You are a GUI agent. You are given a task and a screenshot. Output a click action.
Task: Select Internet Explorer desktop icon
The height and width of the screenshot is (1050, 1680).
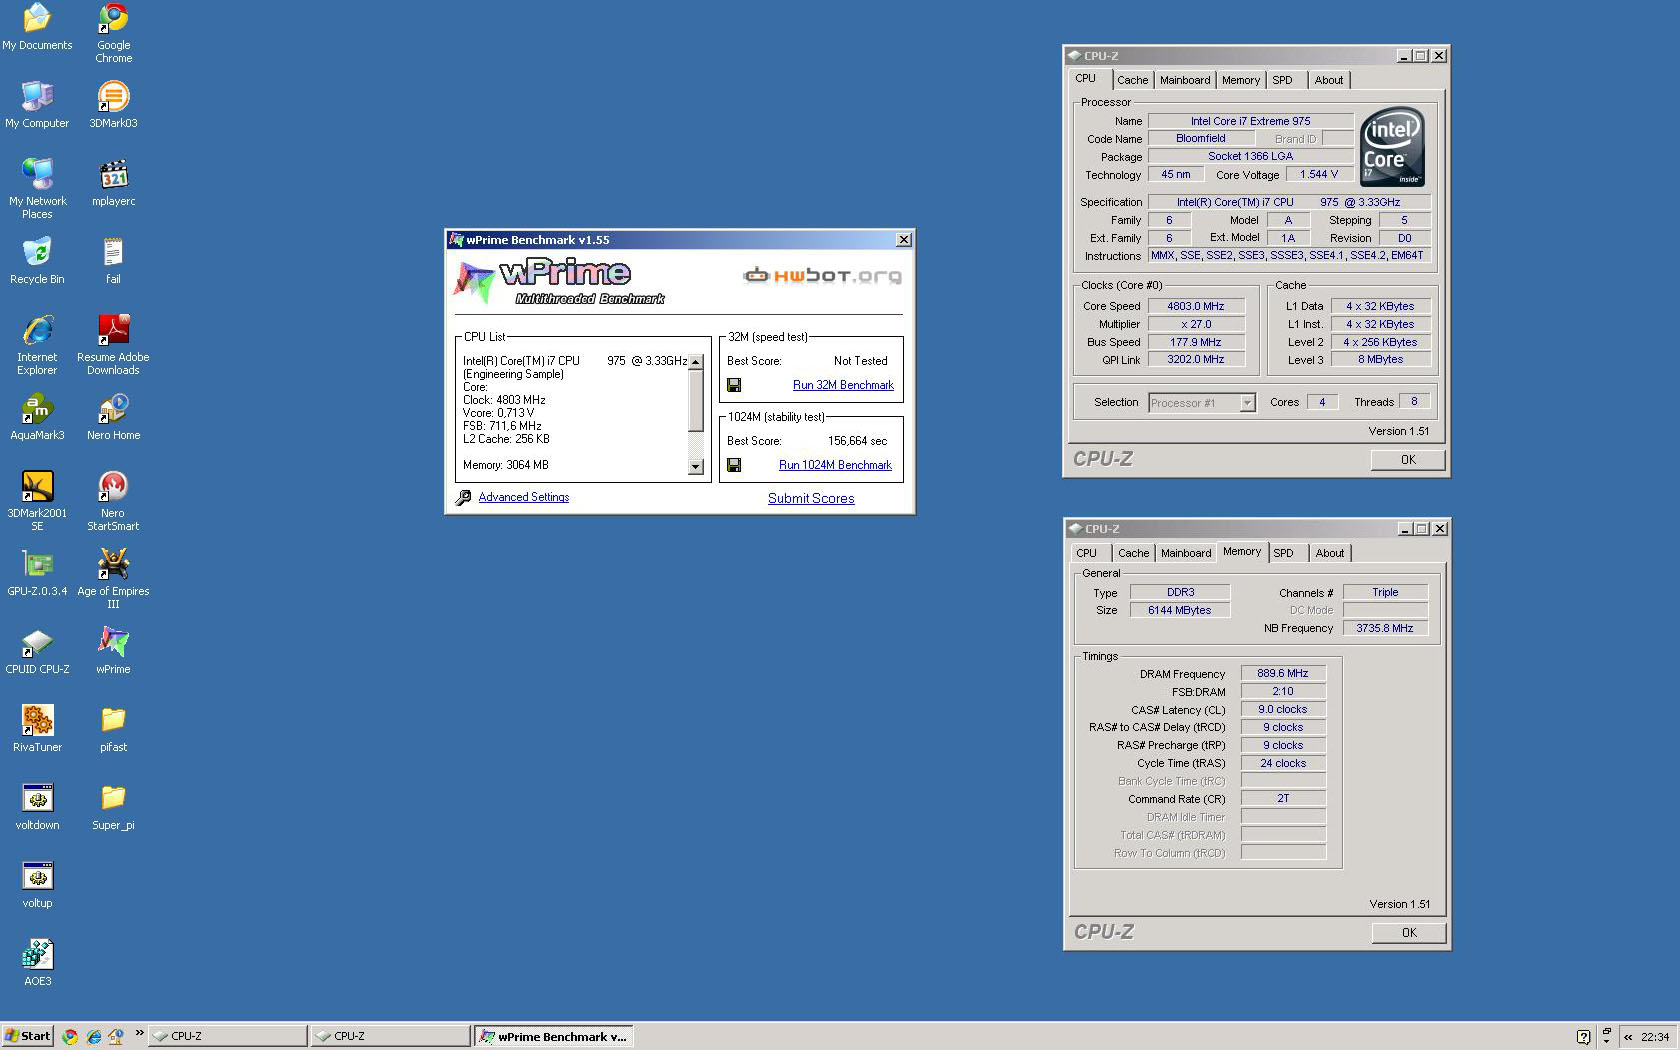click(x=37, y=345)
